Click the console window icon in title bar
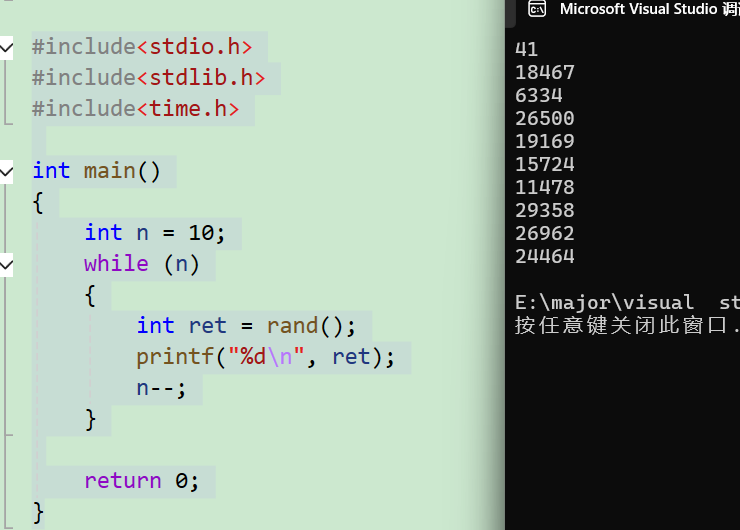The width and height of the screenshot is (740, 530). [x=537, y=9]
